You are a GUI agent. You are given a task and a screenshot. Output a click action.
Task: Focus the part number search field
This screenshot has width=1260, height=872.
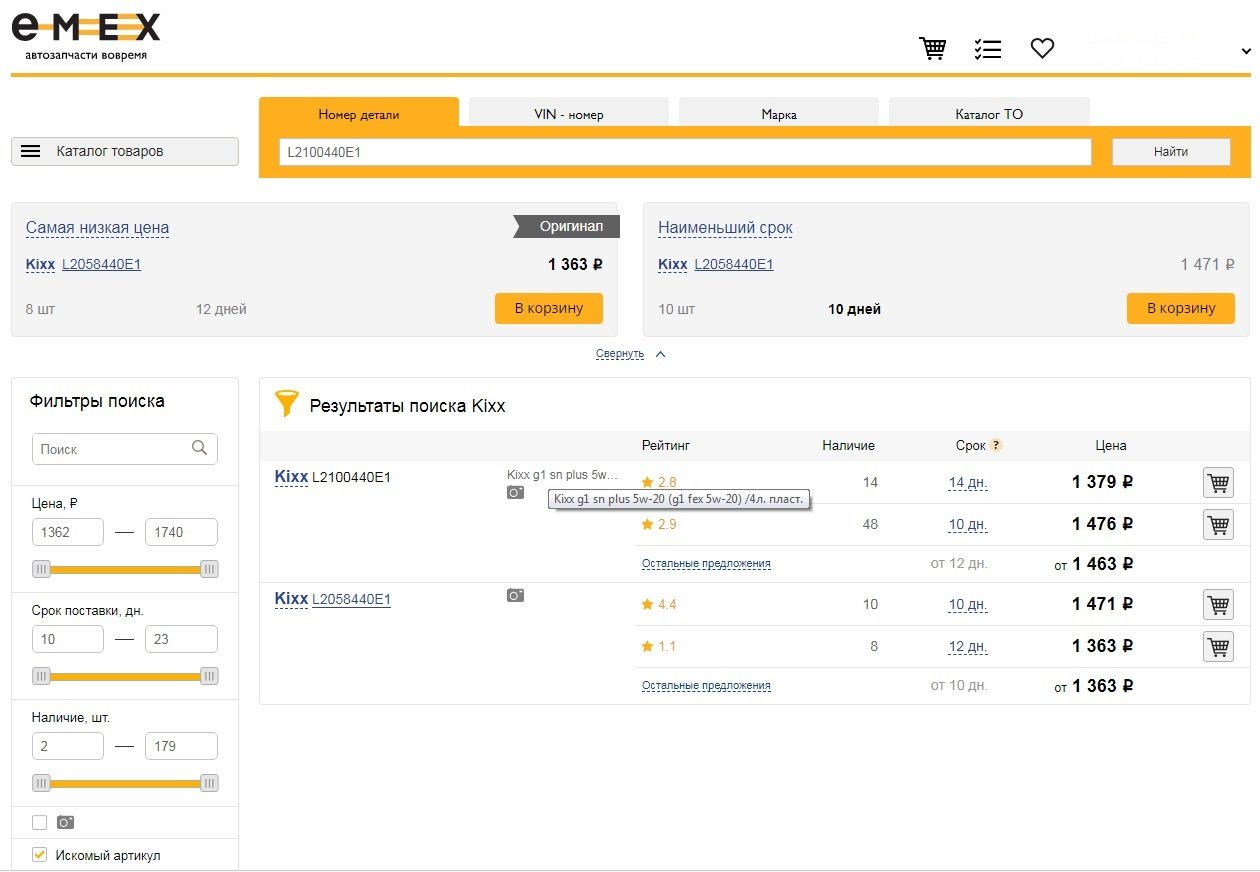click(685, 152)
